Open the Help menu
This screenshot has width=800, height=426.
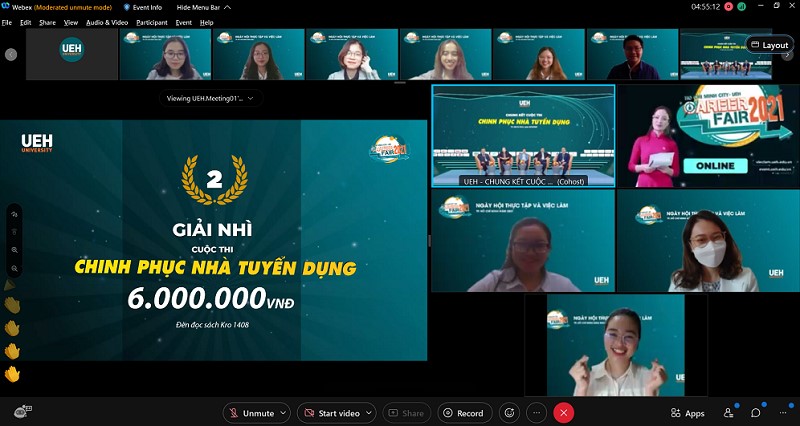[207, 22]
